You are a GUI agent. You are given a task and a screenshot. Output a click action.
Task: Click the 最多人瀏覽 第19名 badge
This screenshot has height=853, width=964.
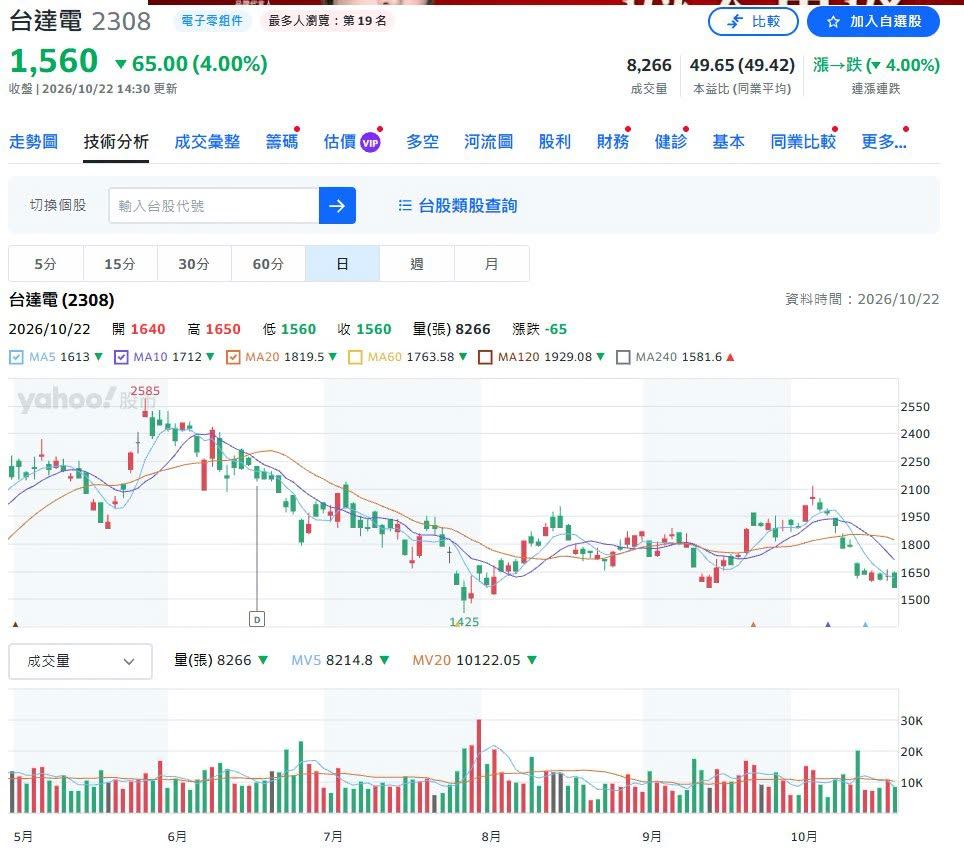tap(327, 21)
